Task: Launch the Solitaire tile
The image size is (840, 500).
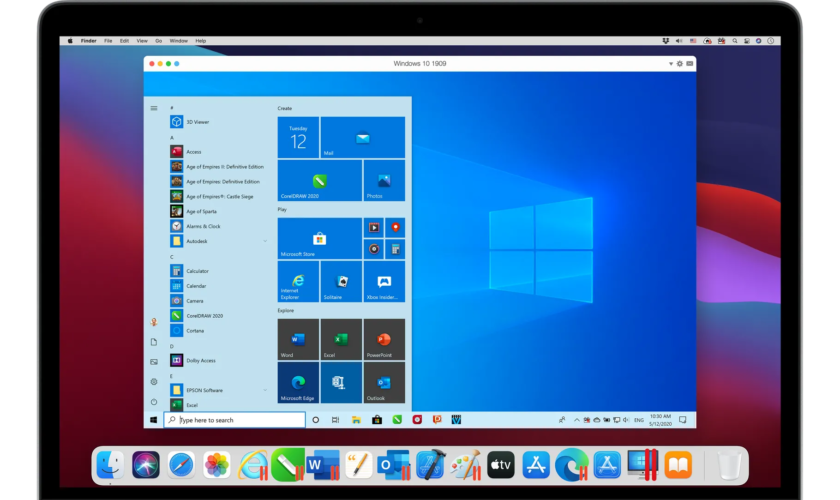Action: [341, 281]
